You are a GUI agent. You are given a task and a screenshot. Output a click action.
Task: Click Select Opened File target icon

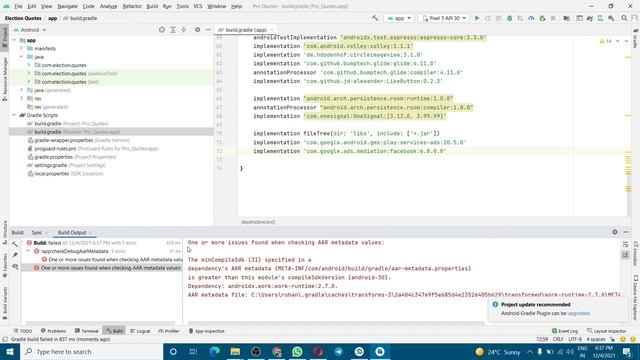click(162, 30)
